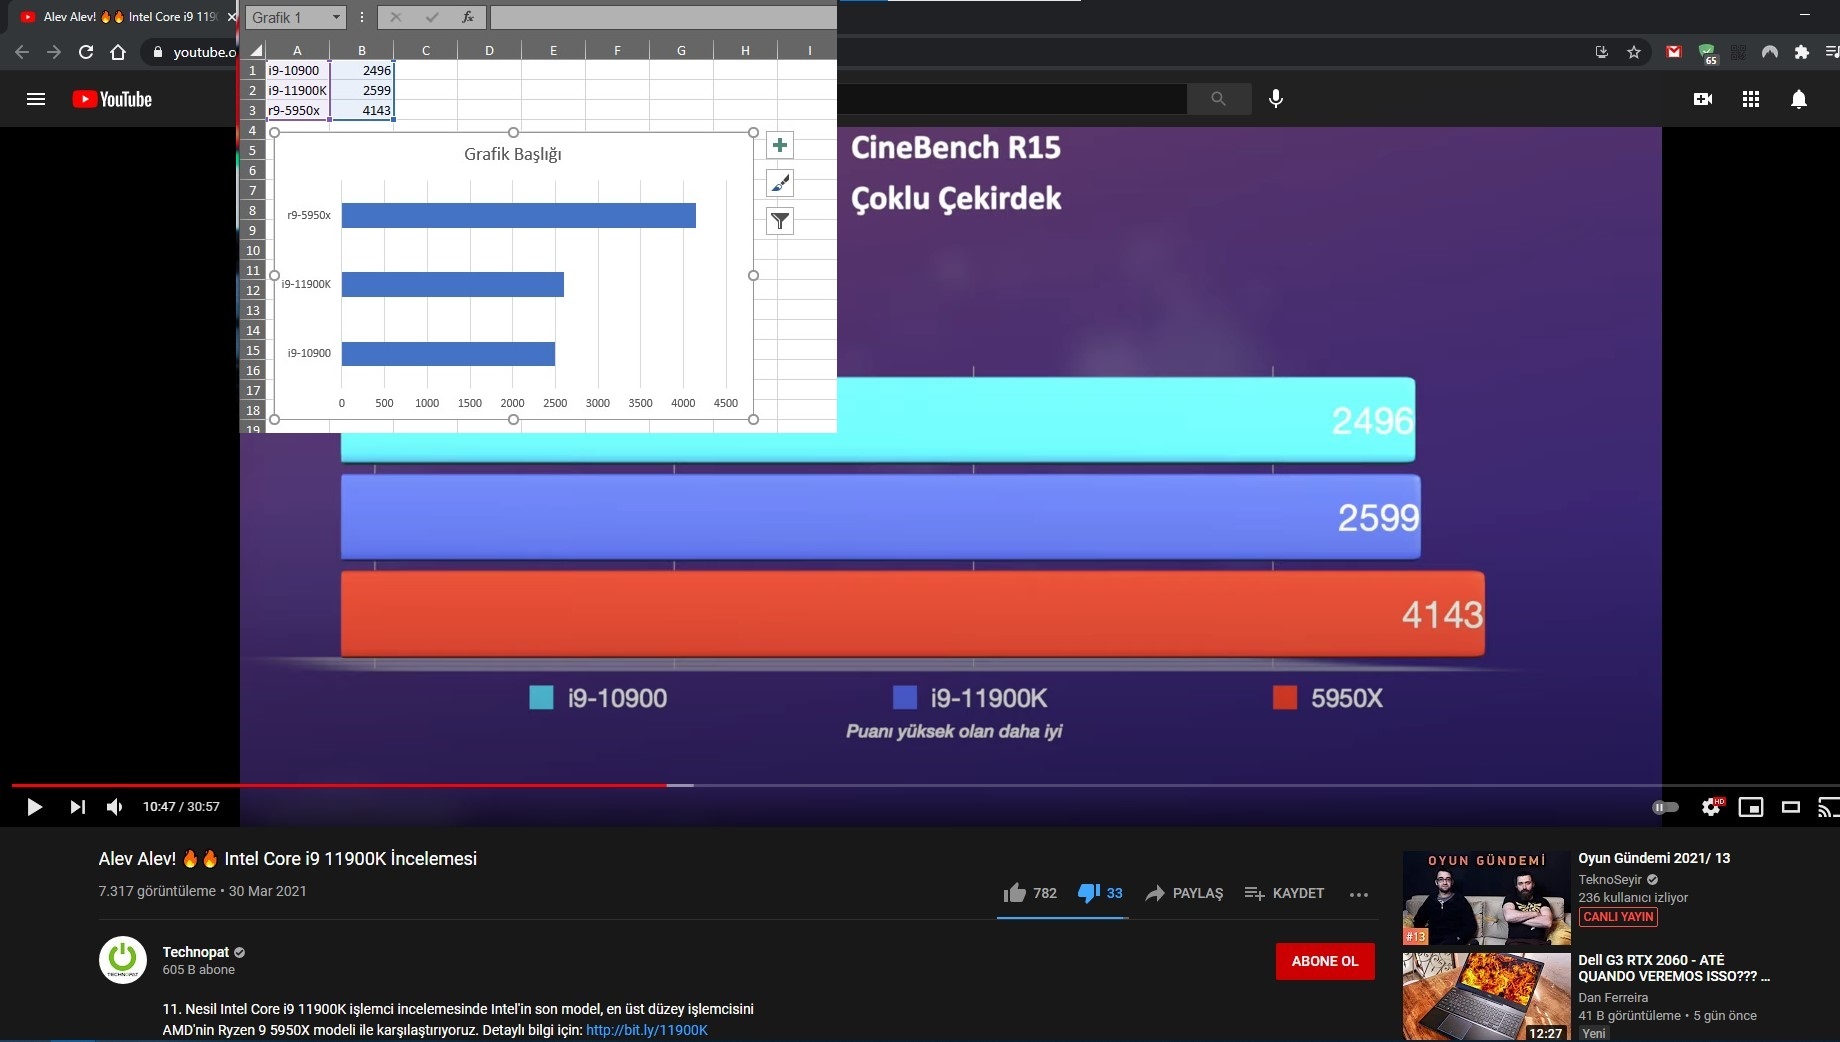Open the Oyun Gündemi live video thumbnail
The width and height of the screenshot is (1840, 1042).
1486,898
